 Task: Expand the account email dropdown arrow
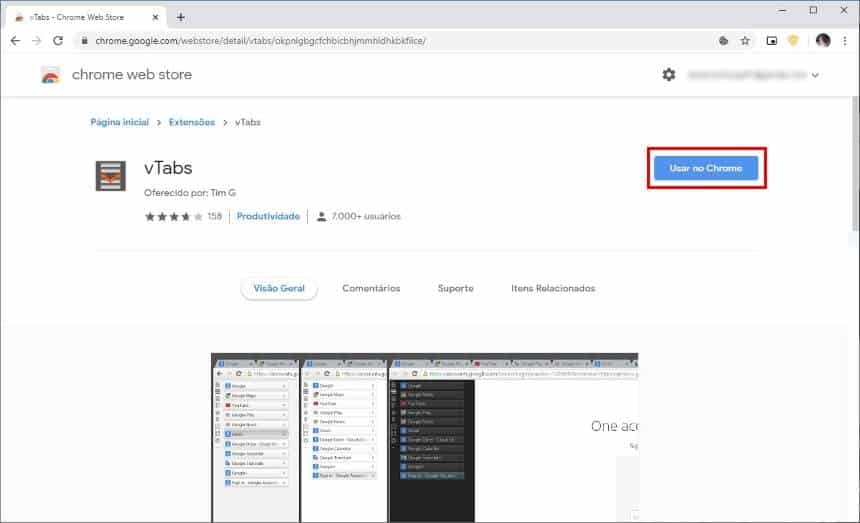tap(815, 75)
